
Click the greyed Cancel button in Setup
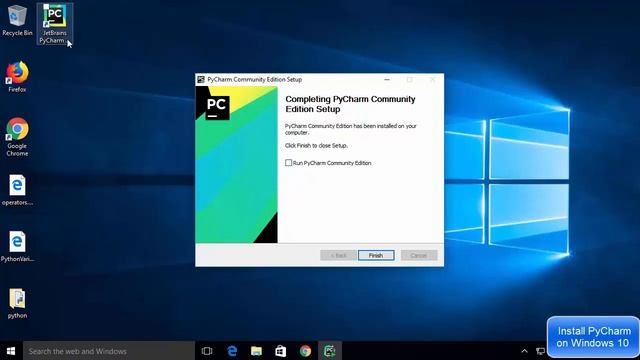click(419, 255)
